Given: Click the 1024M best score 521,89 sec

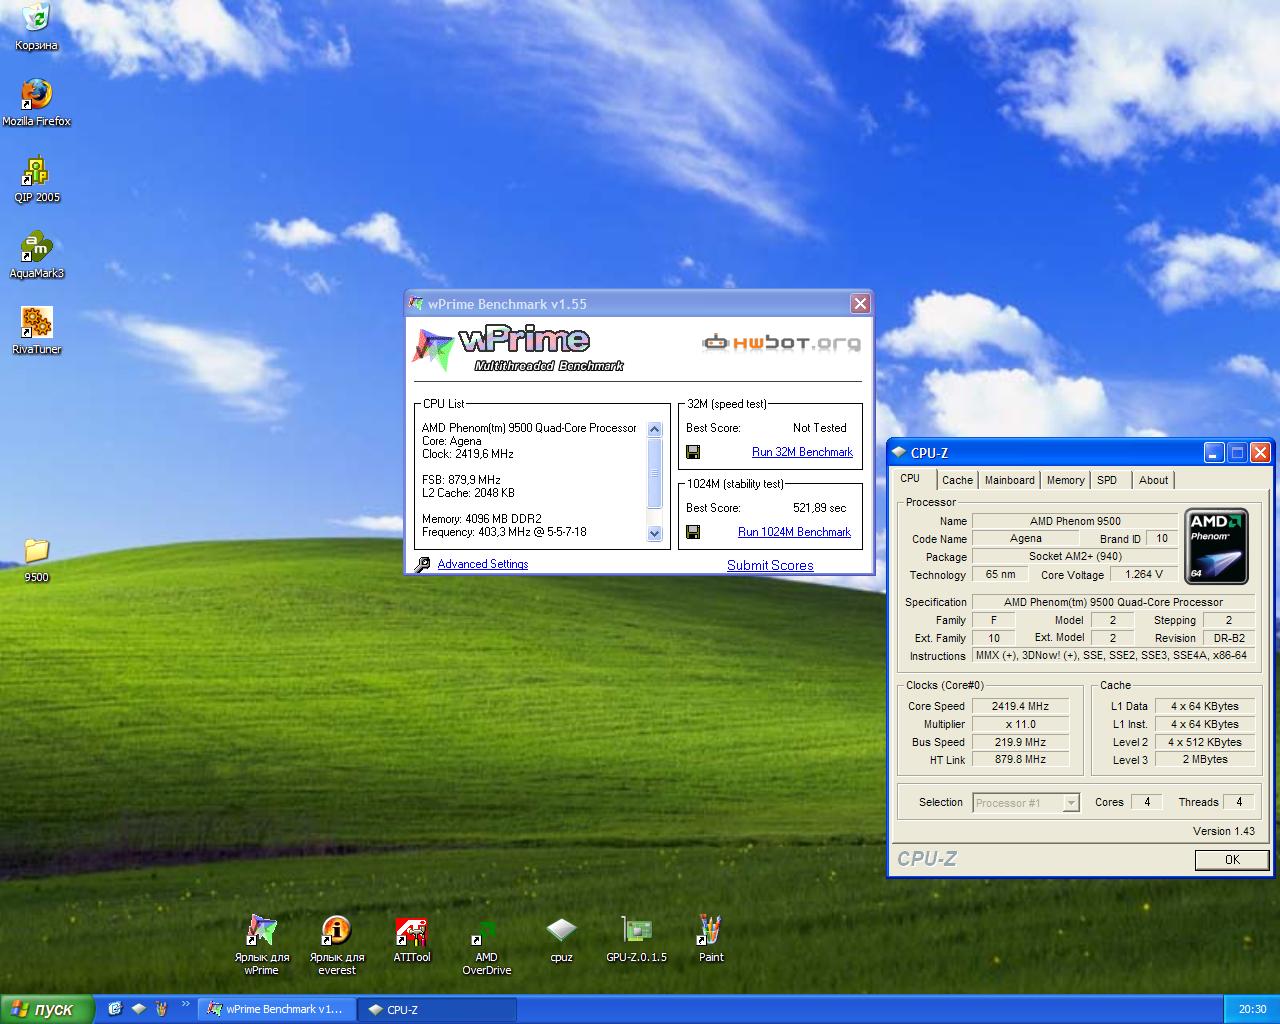Looking at the screenshot, I should (x=819, y=508).
